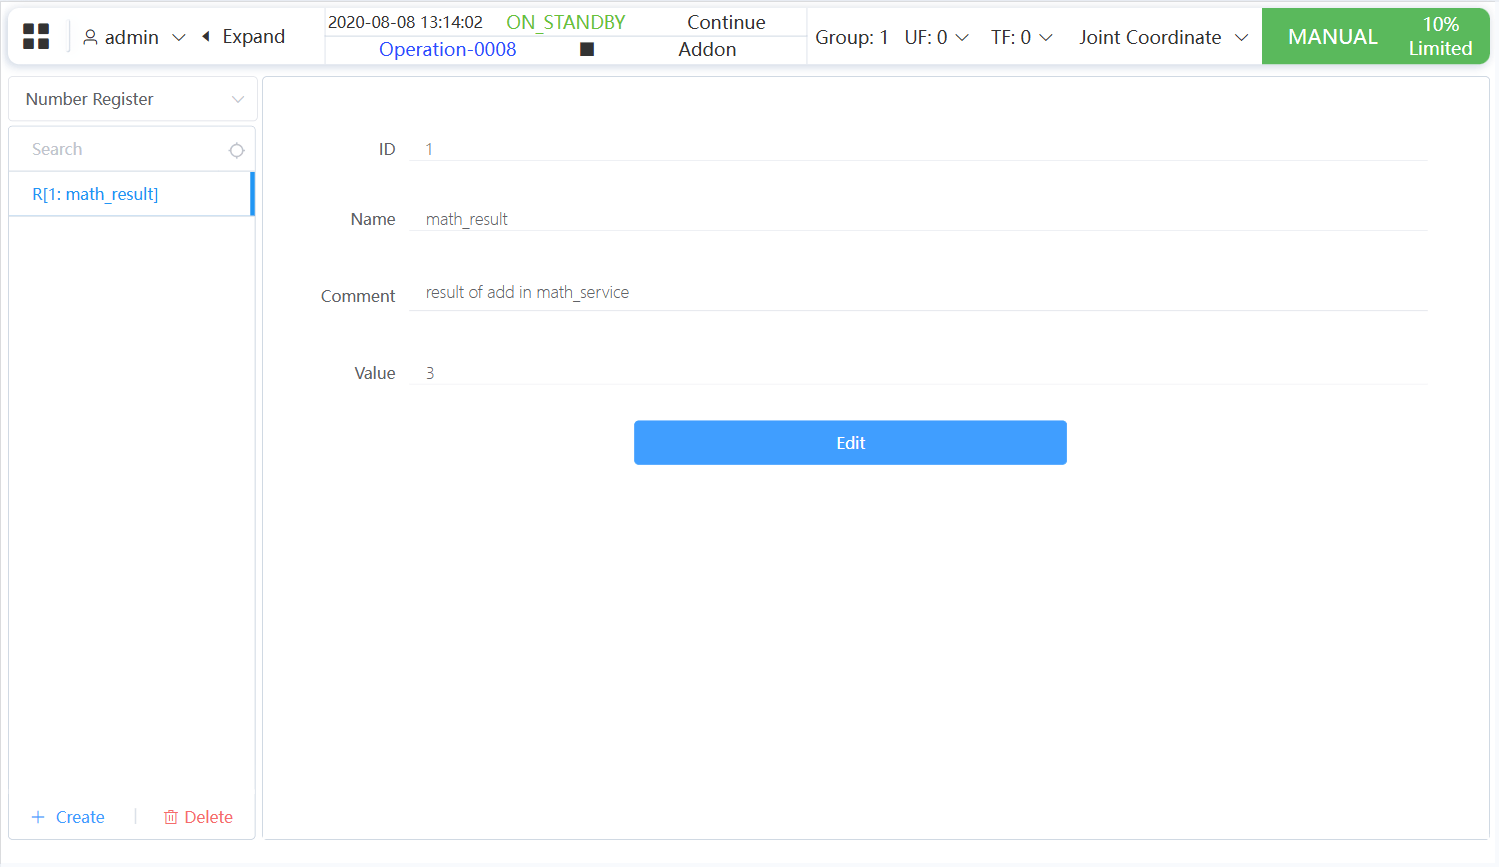Viewport: 1499px width, 867px height.
Task: Open the admin user dropdown chevron
Action: pyautogui.click(x=179, y=37)
